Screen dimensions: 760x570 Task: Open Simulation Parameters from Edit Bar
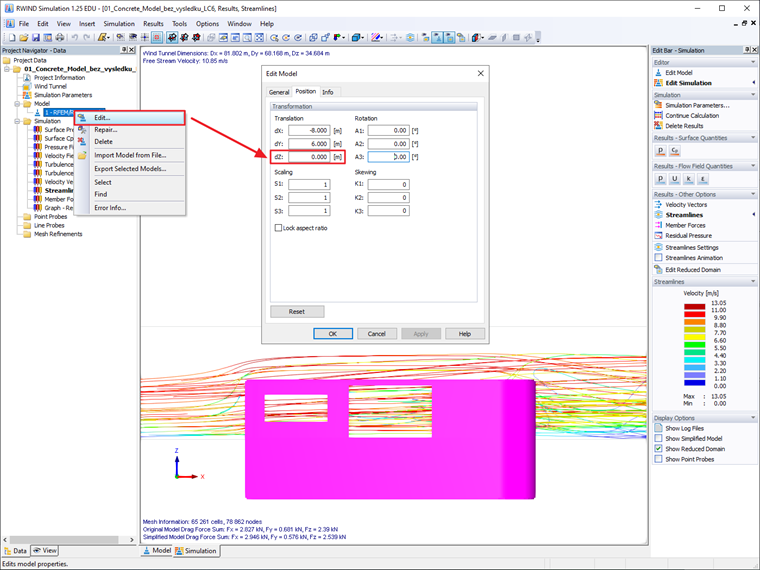click(697, 105)
